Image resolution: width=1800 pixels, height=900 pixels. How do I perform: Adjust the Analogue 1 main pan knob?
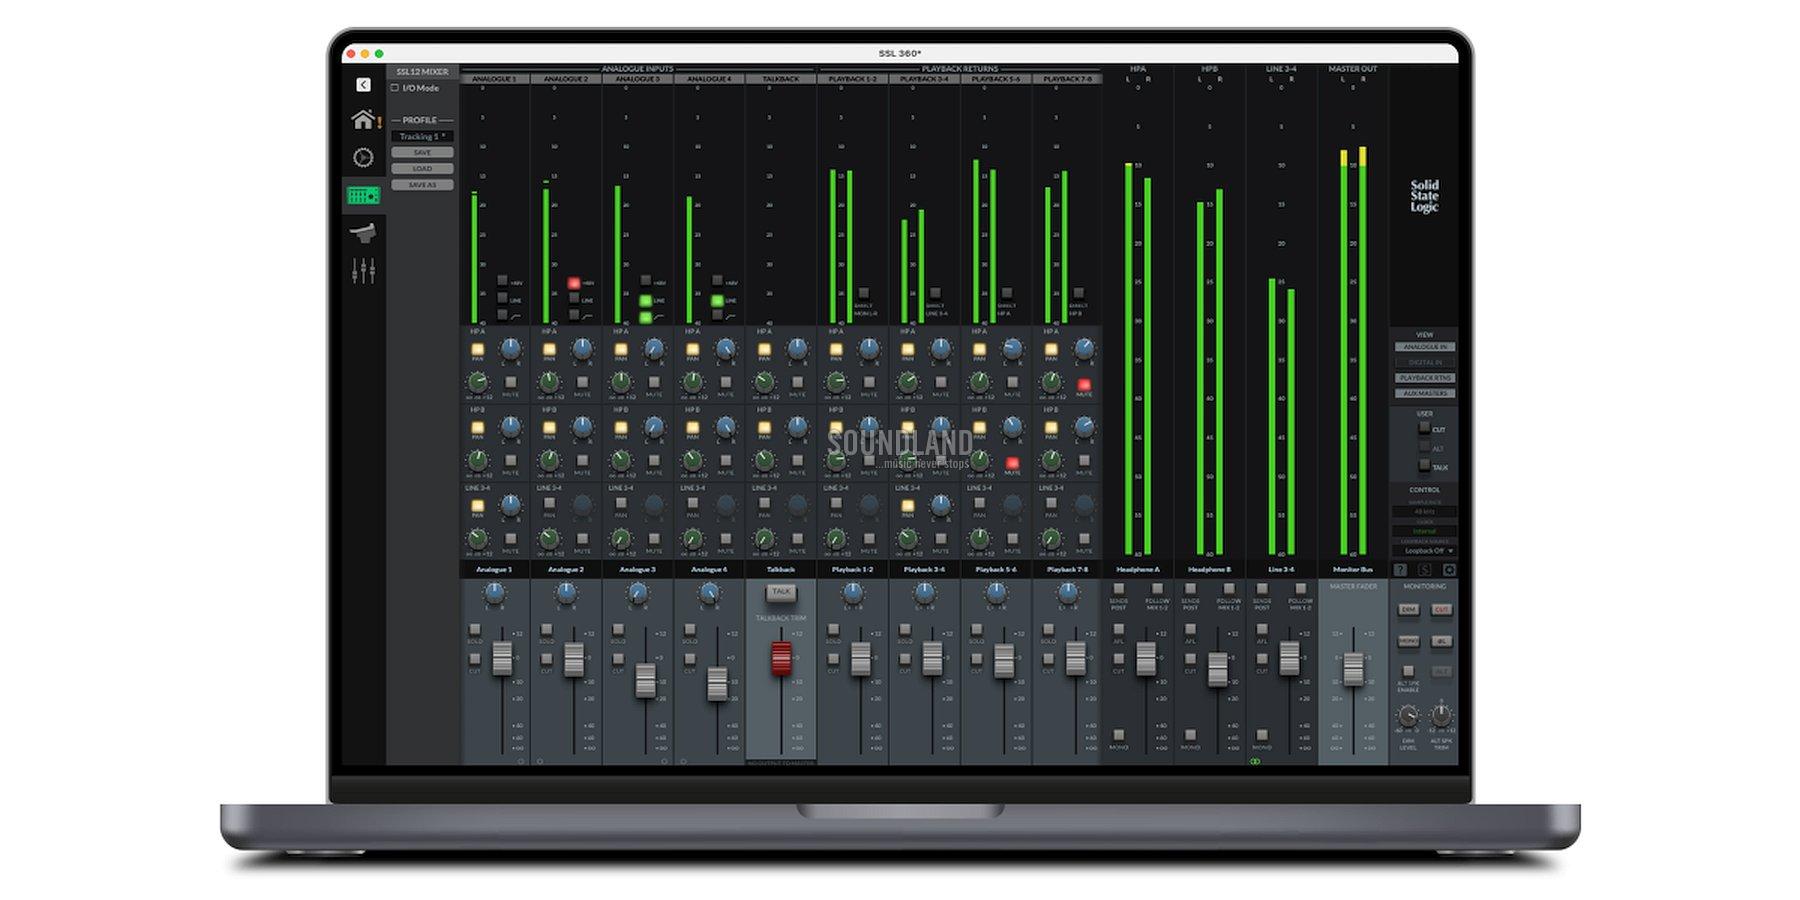tap(494, 593)
